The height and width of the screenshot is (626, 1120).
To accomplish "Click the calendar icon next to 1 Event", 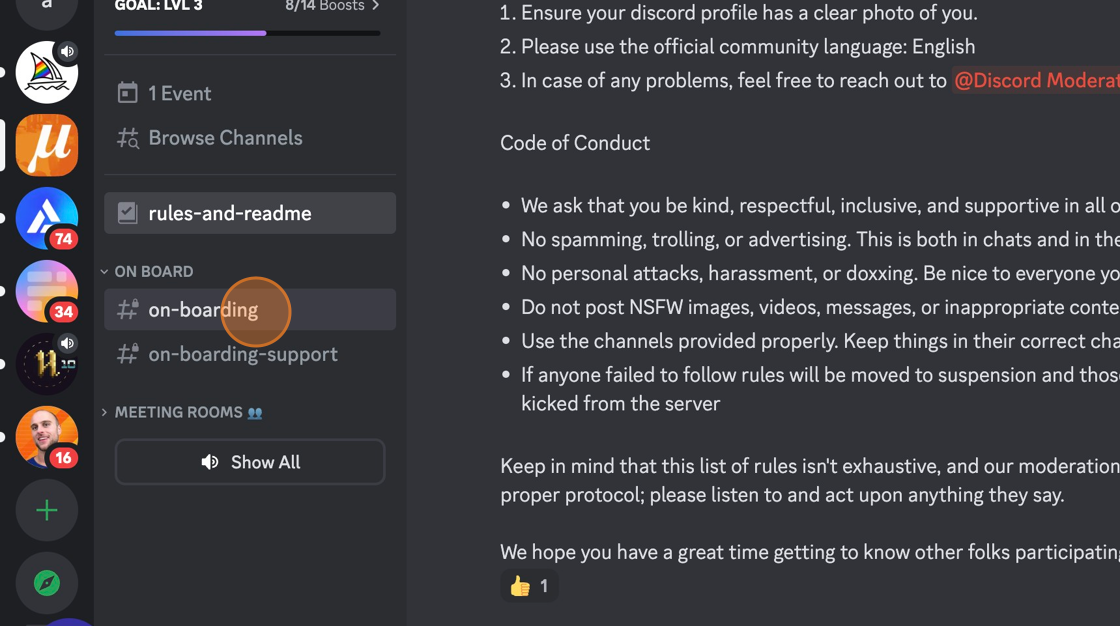I will (127, 93).
